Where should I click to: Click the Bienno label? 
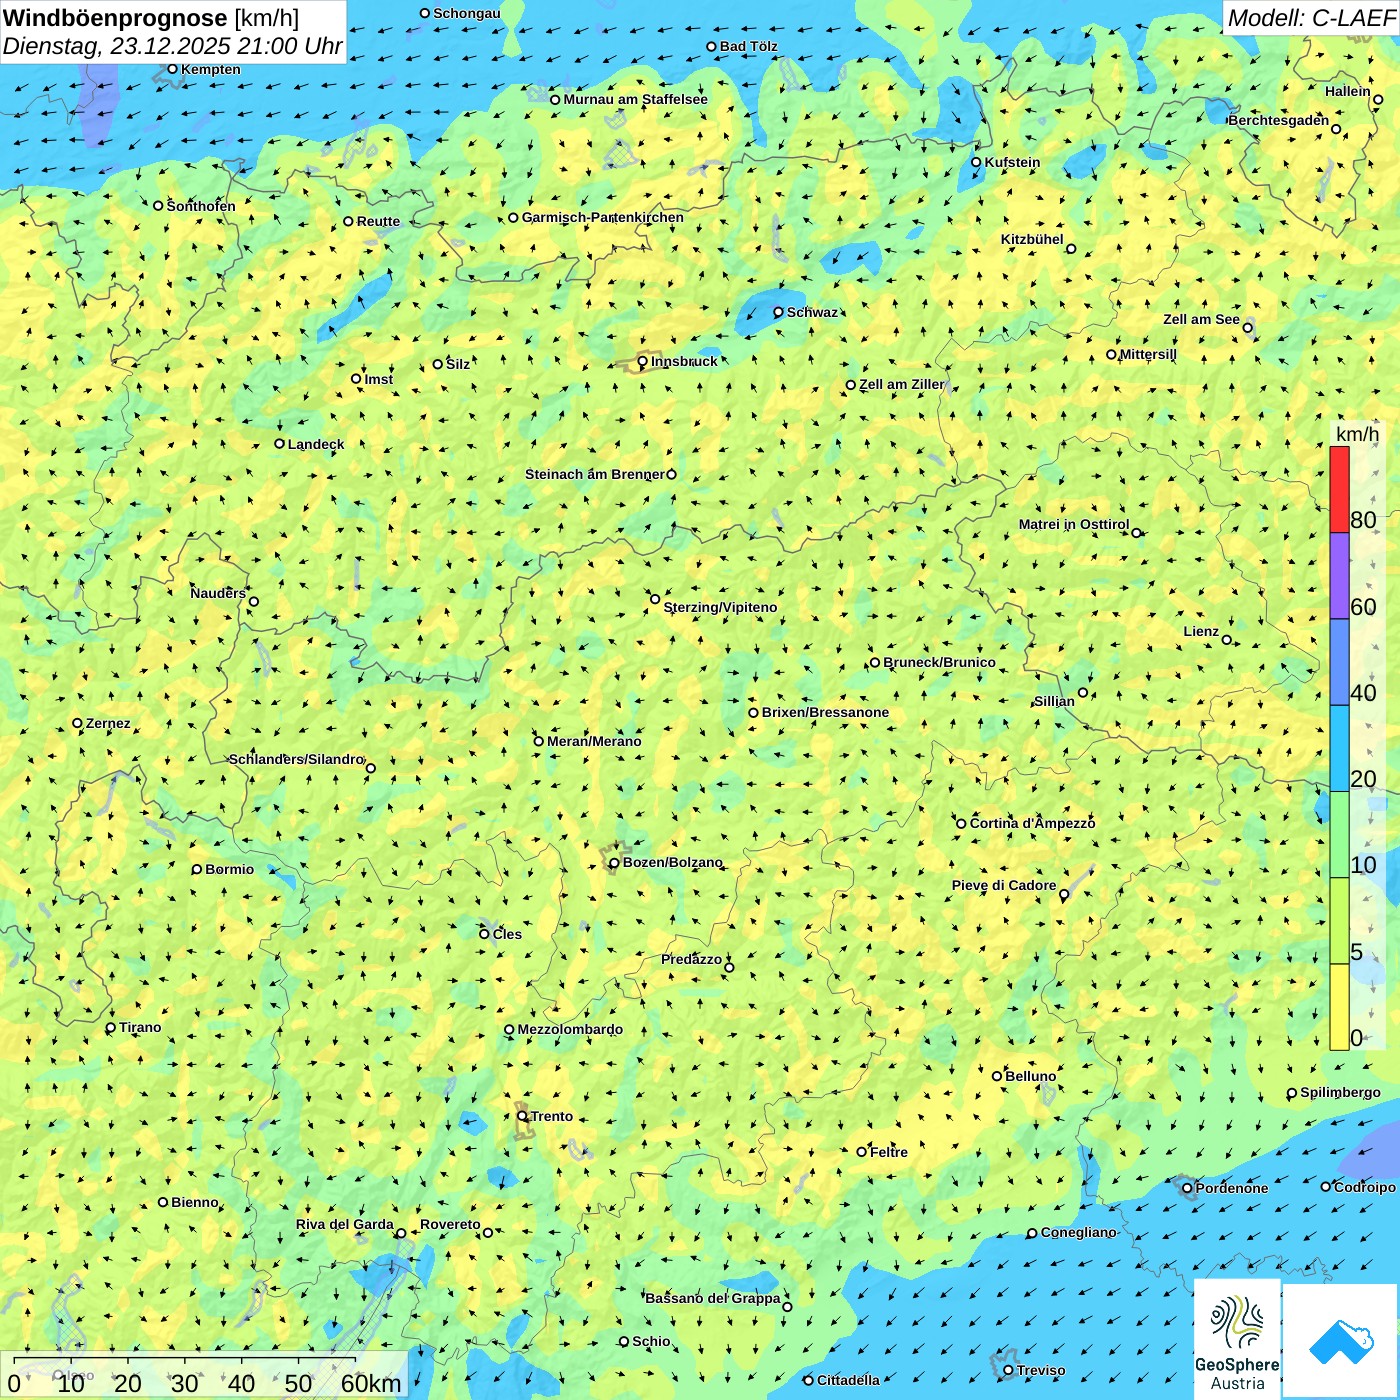[x=195, y=1202]
